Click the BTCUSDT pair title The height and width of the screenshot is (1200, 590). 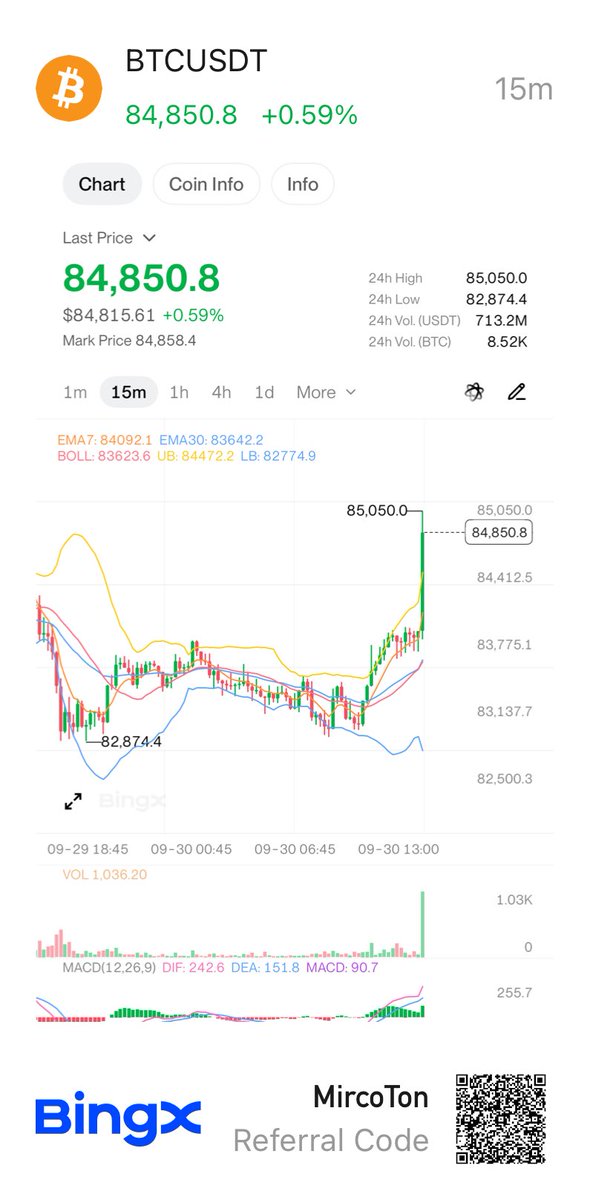(196, 61)
